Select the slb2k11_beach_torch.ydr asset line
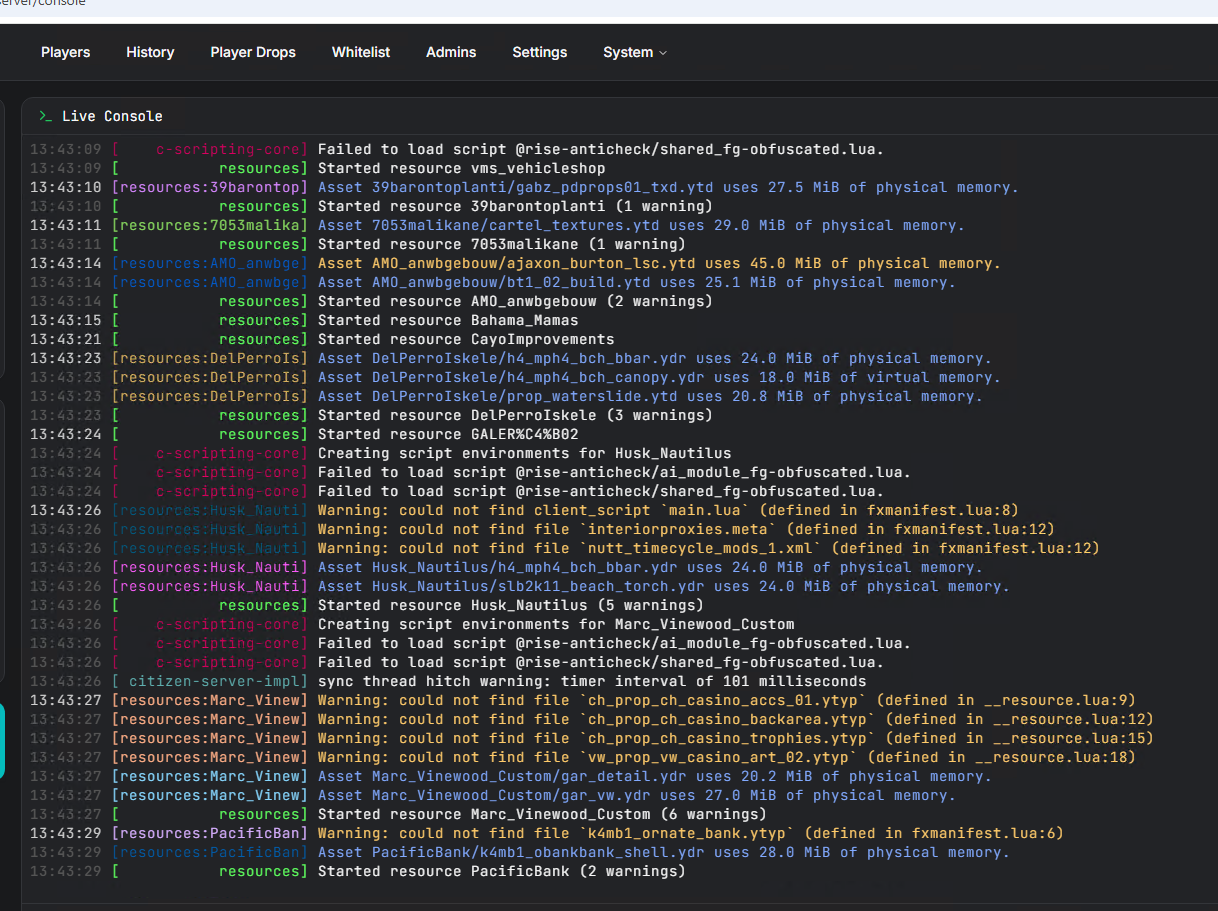1218x911 pixels. (664, 586)
